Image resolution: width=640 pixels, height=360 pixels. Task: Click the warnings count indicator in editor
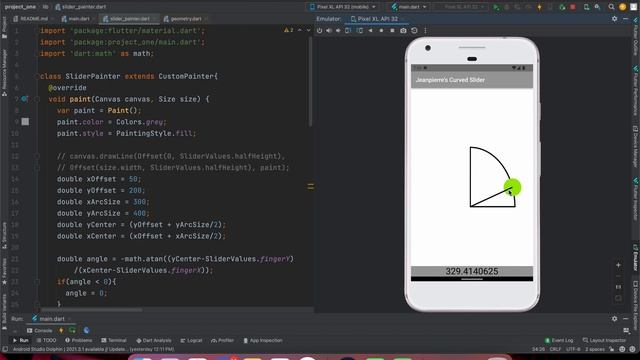tap(289, 31)
